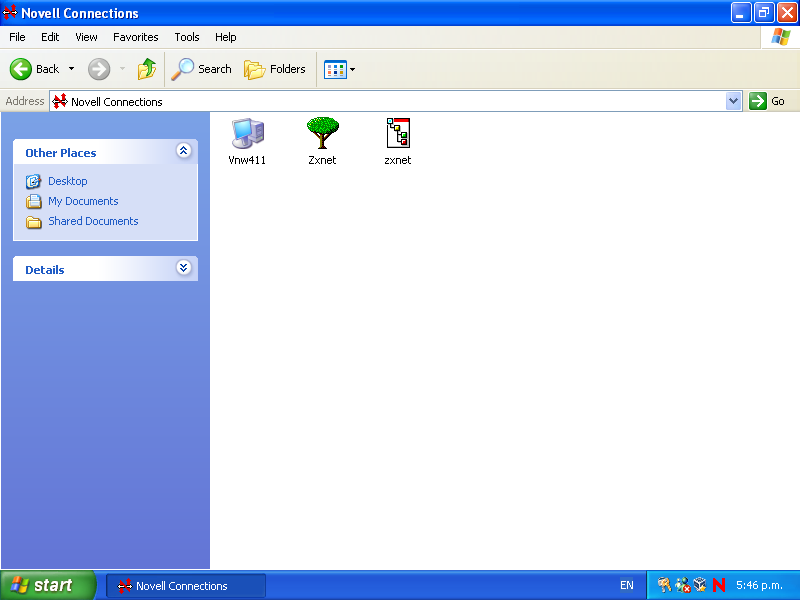Open the Search pane
800x600 pixels.
click(x=201, y=69)
